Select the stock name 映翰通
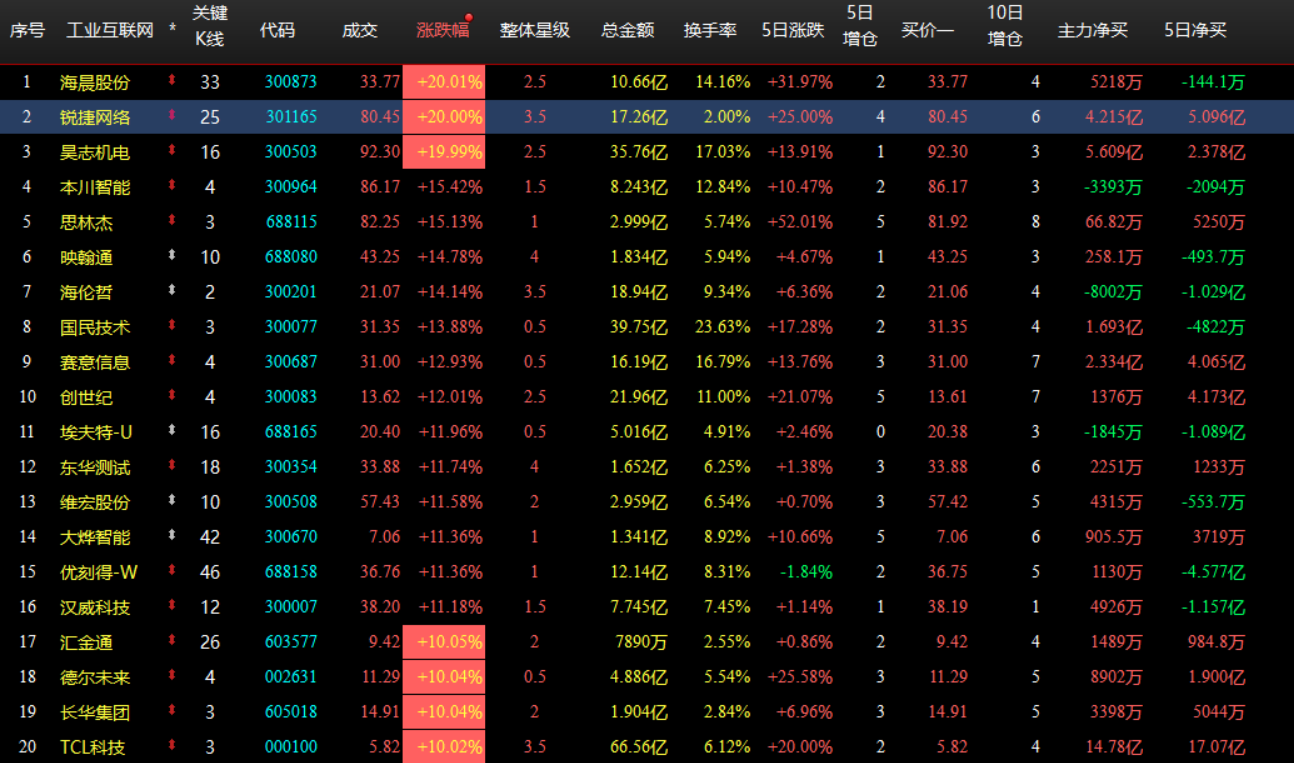 [x=86, y=257]
